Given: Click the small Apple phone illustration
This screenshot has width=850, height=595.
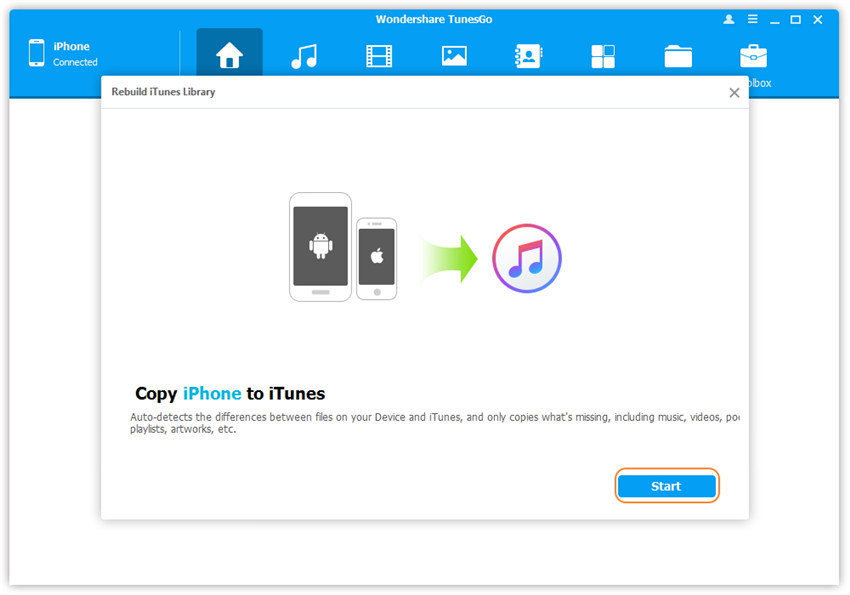Looking at the screenshot, I should 377,257.
